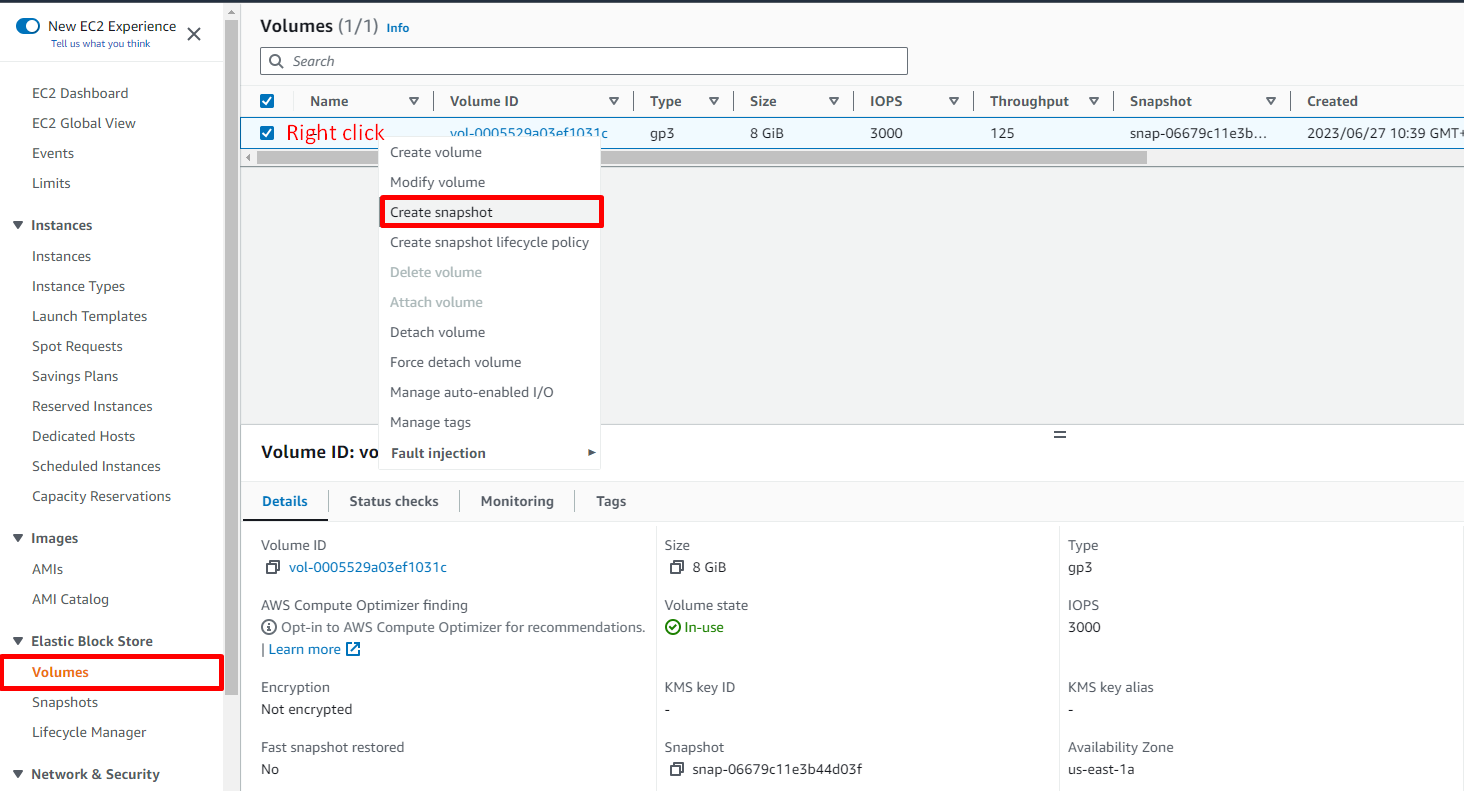Uncheck the volume row checkbox
The image size is (1464, 791).
pos(267,133)
